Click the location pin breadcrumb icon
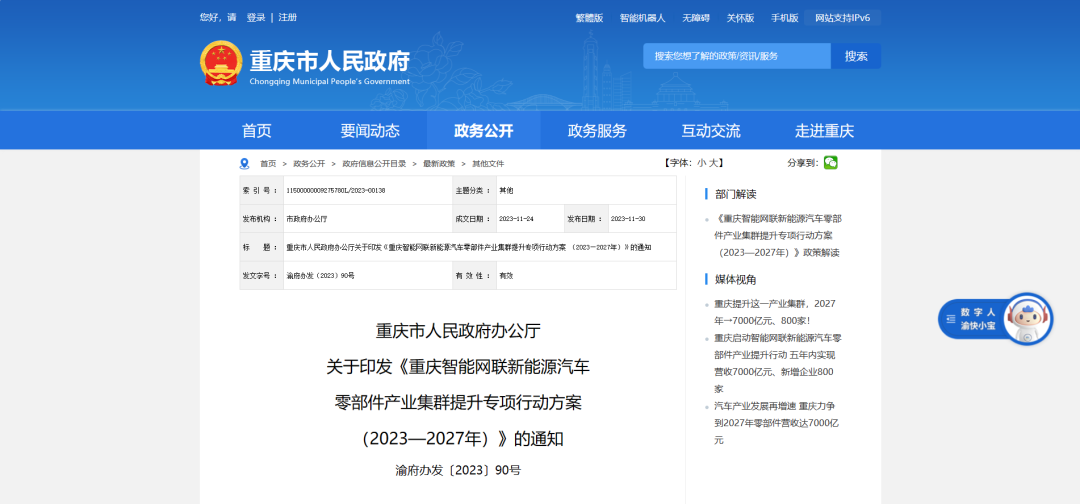 (244, 164)
